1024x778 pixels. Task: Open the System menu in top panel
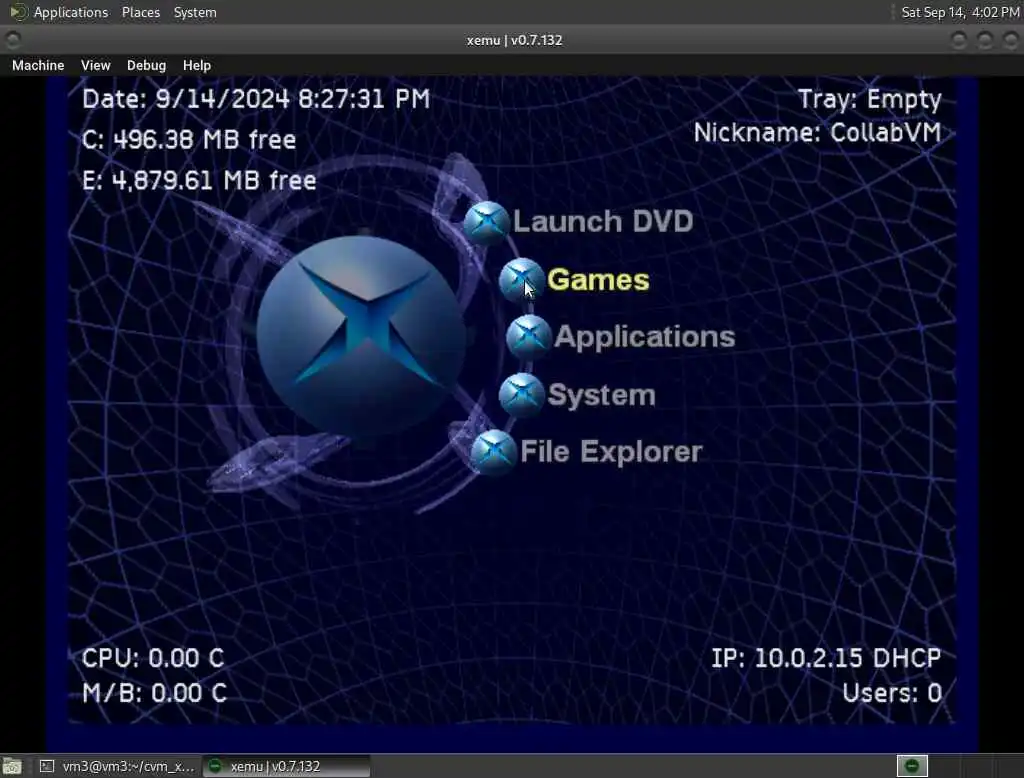pos(195,12)
